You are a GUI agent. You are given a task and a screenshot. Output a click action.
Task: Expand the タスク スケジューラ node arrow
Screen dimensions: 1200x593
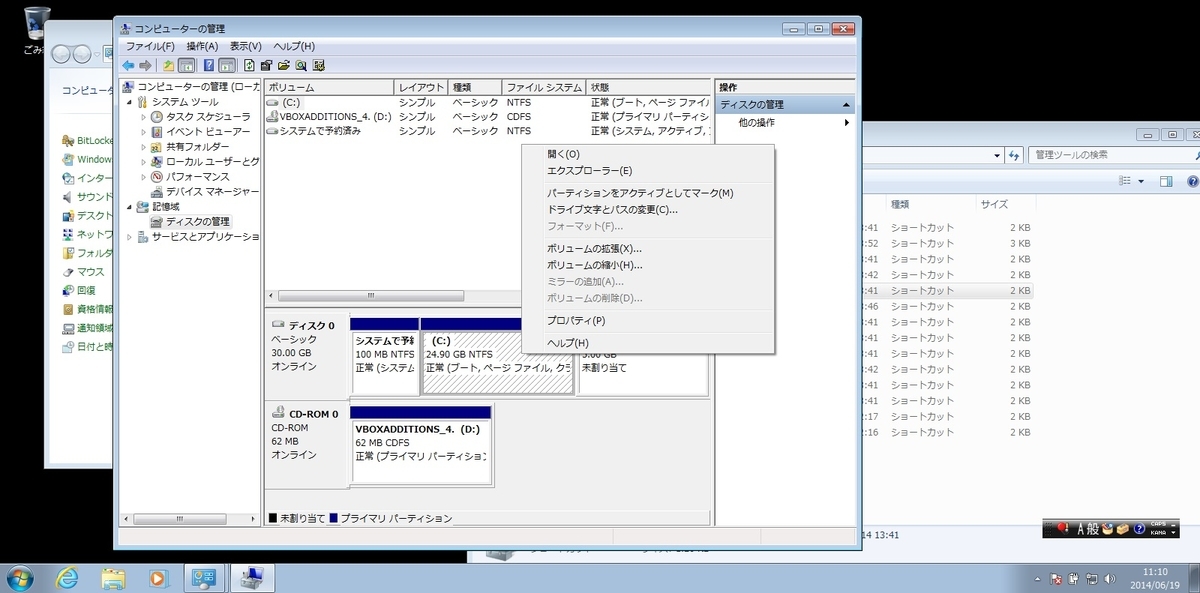(143, 117)
